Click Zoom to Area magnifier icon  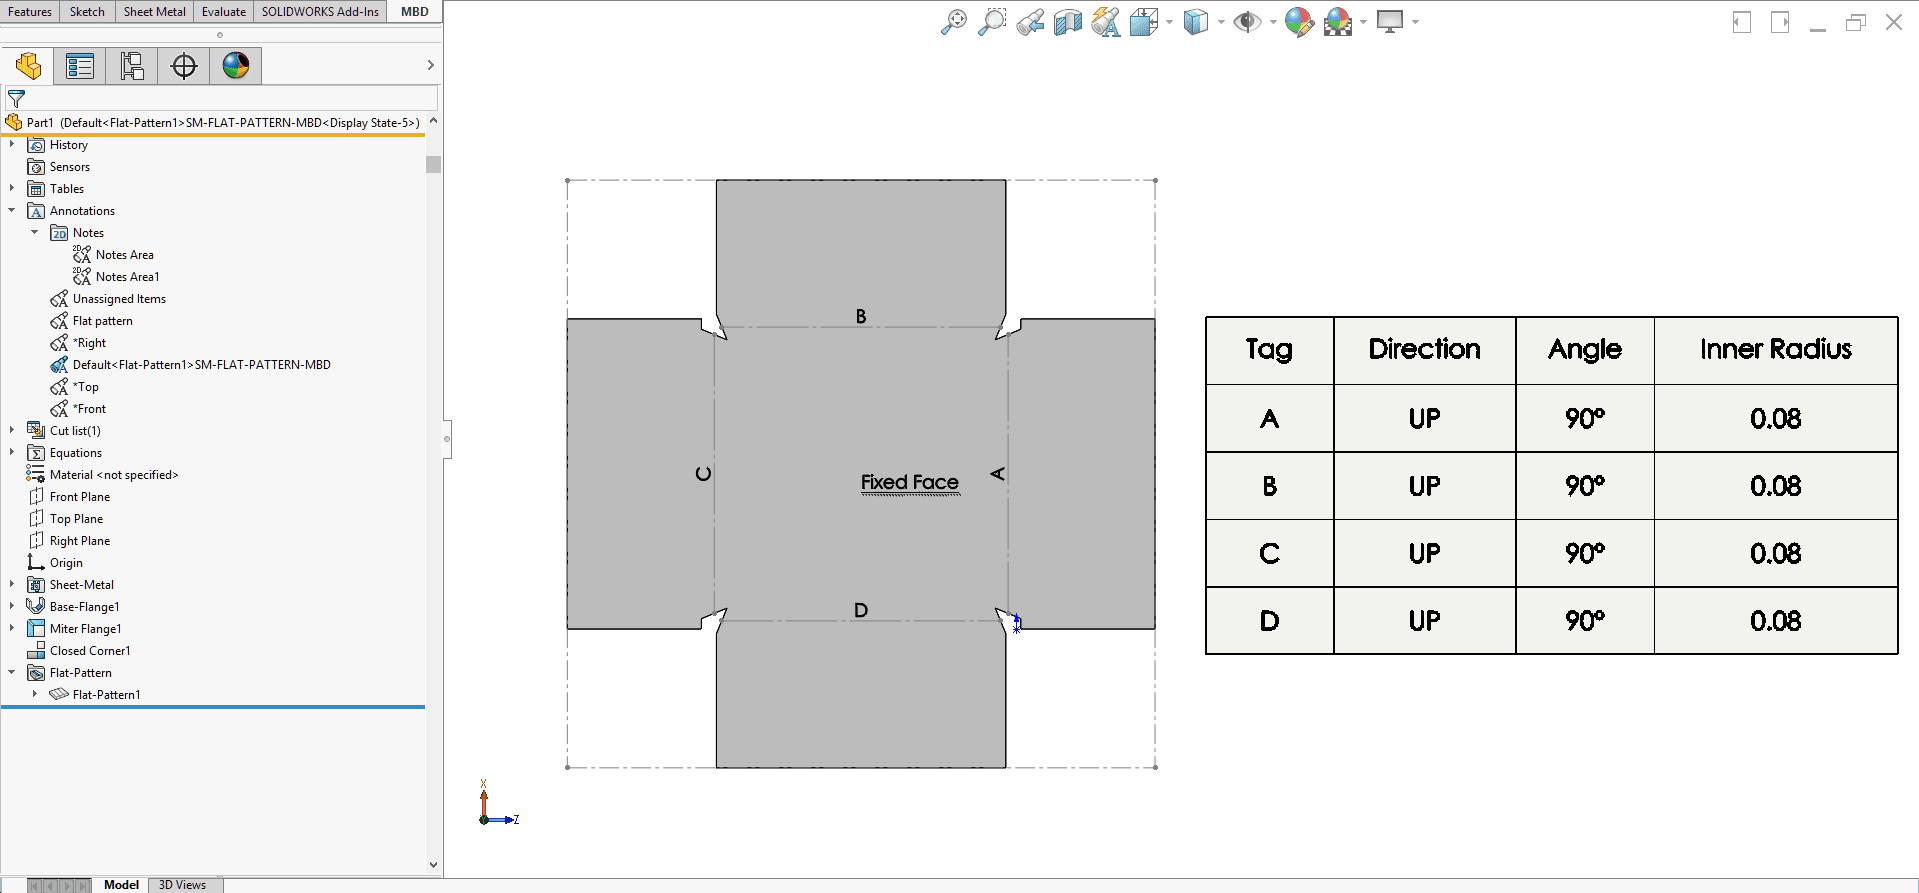tap(992, 22)
